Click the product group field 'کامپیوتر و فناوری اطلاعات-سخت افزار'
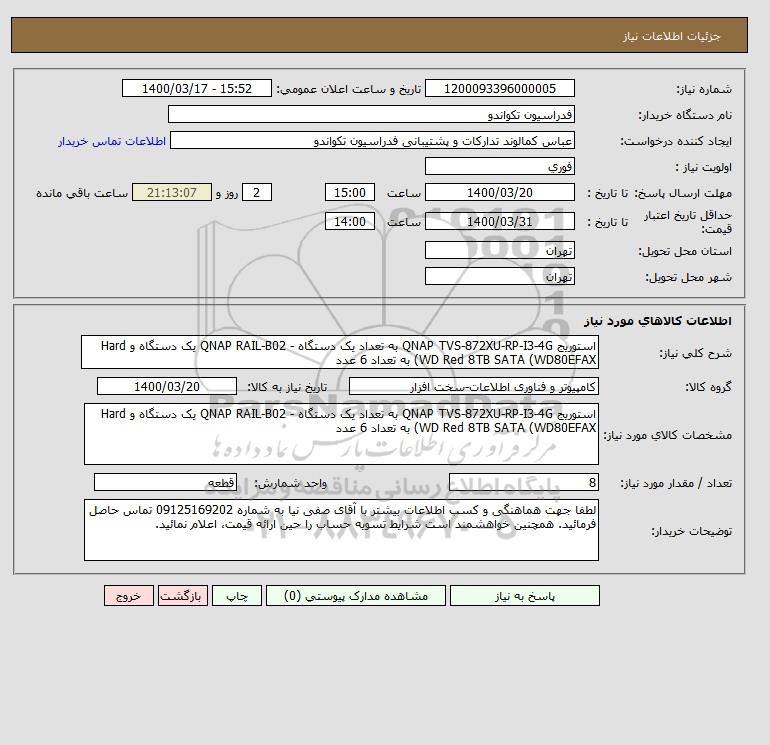770x745 pixels. pyautogui.click(x=474, y=386)
